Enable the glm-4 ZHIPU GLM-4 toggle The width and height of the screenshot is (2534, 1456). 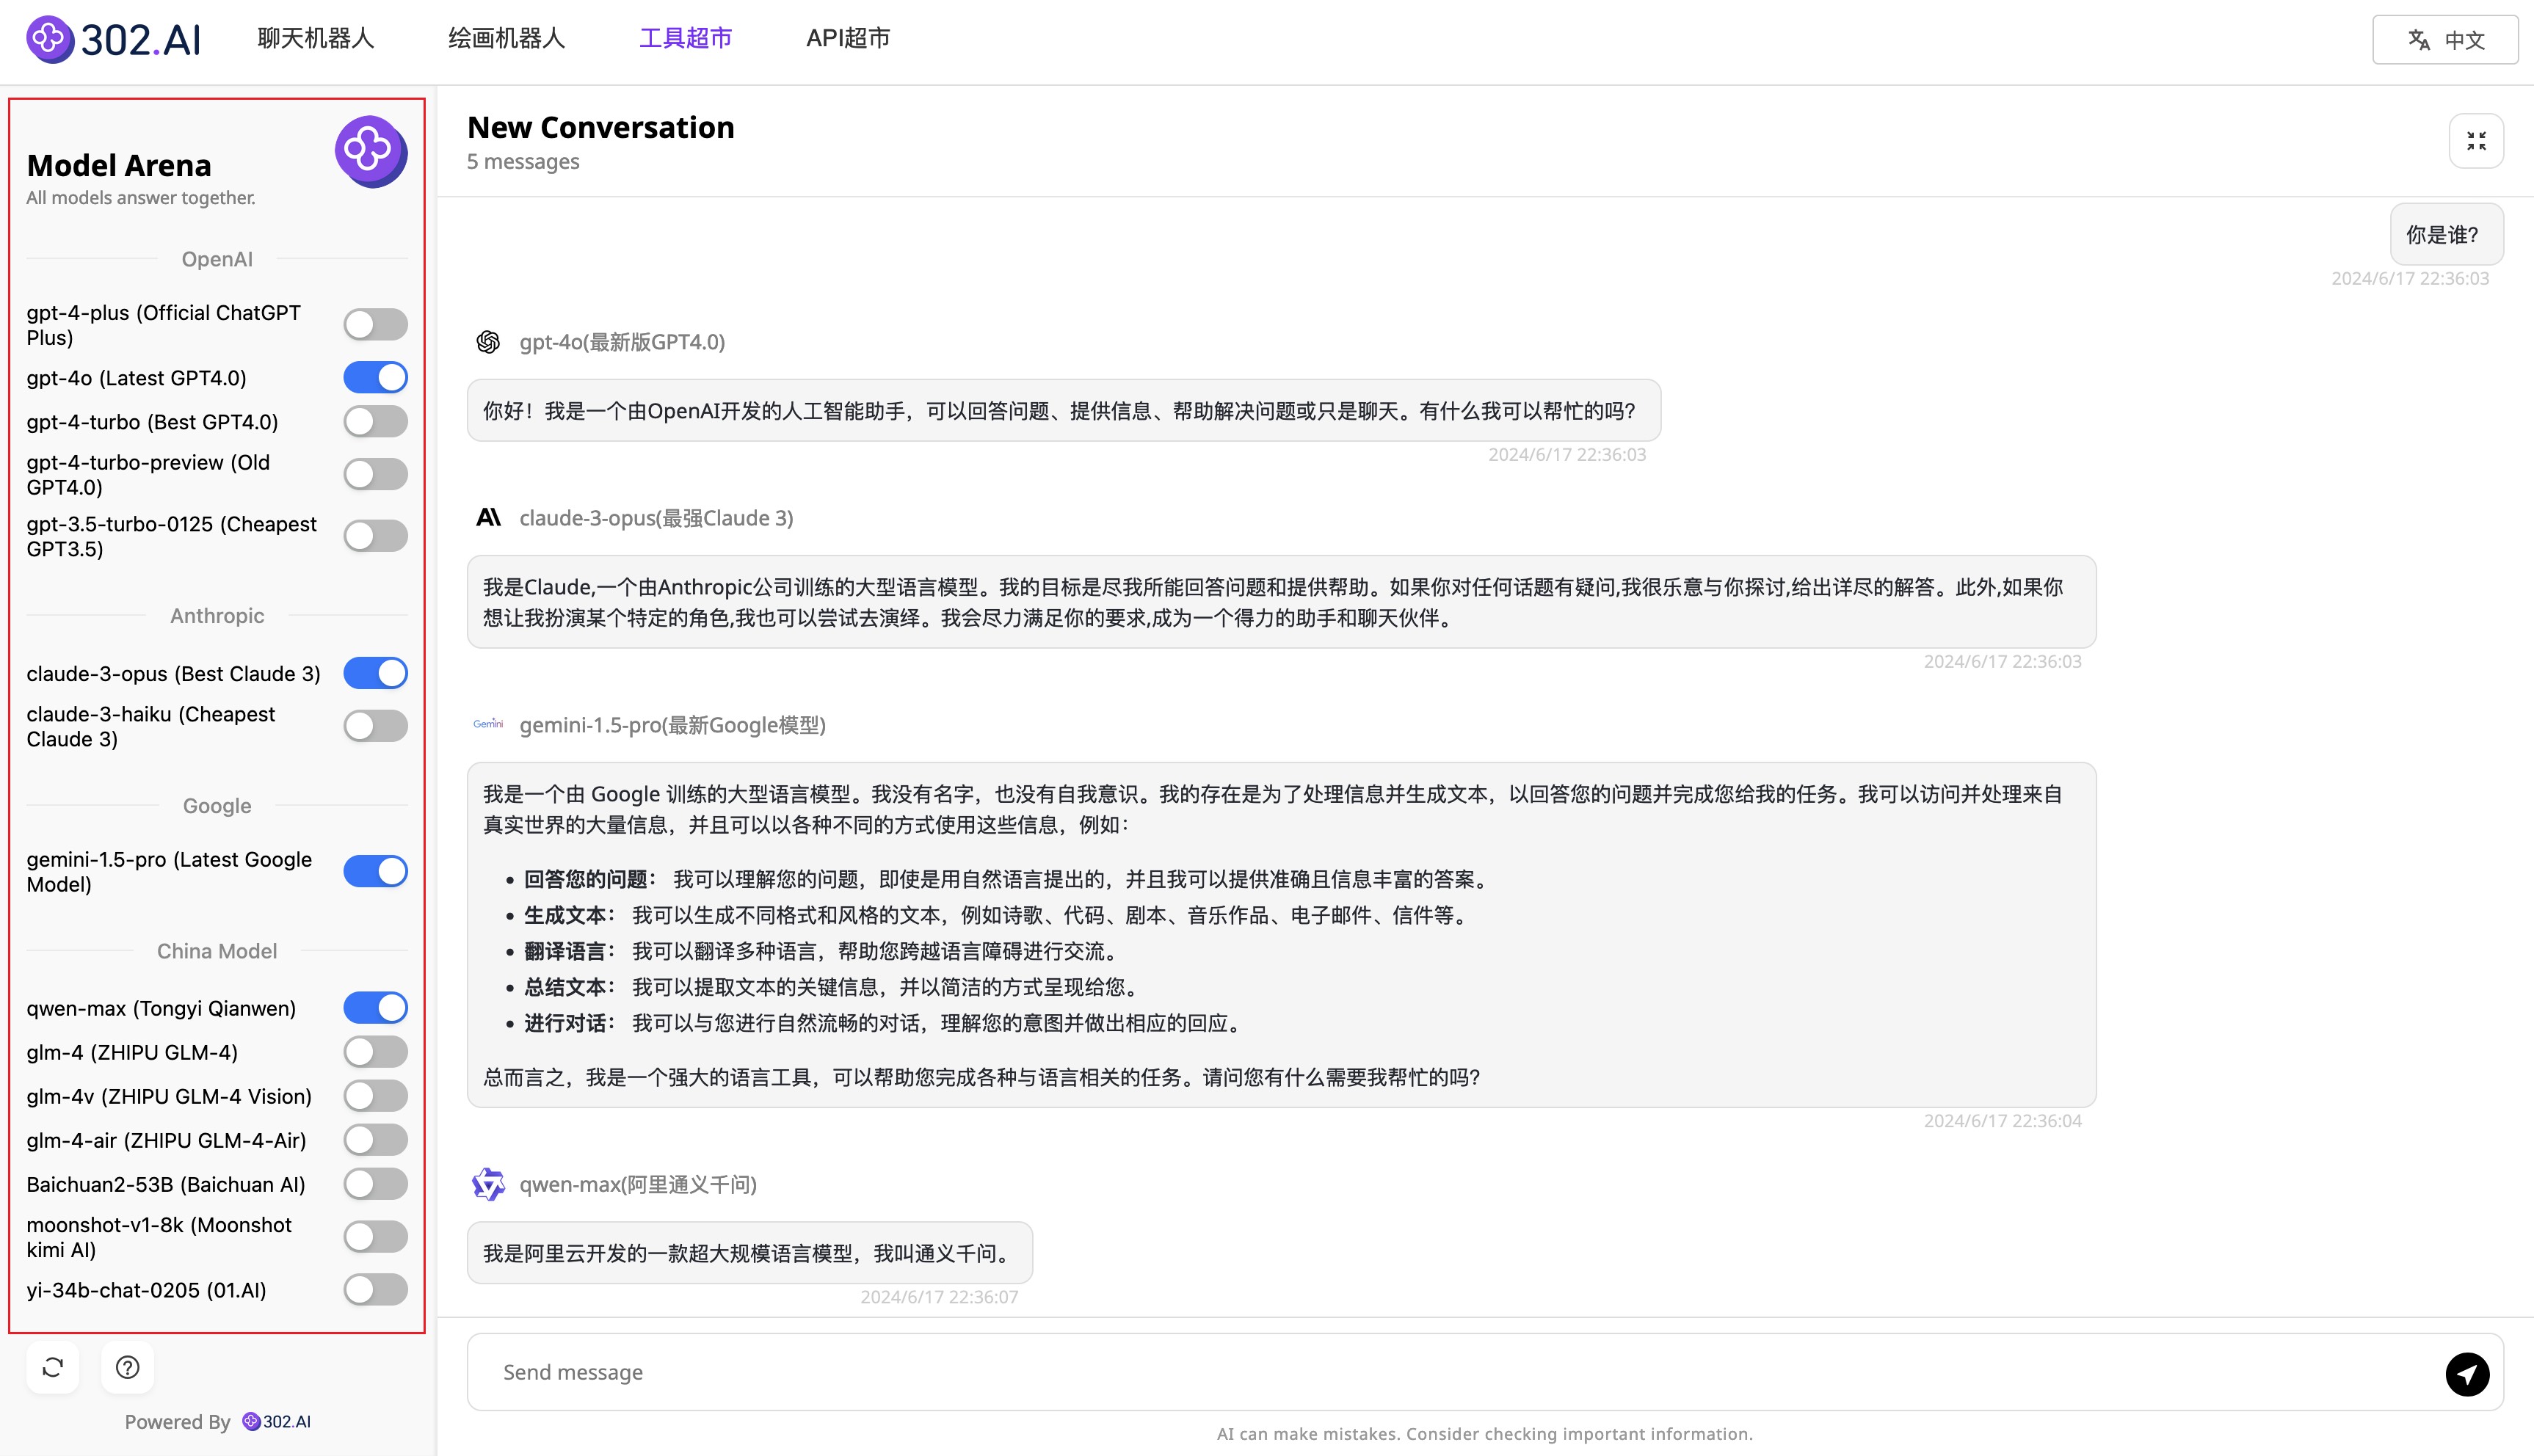pyautogui.click(x=376, y=1052)
